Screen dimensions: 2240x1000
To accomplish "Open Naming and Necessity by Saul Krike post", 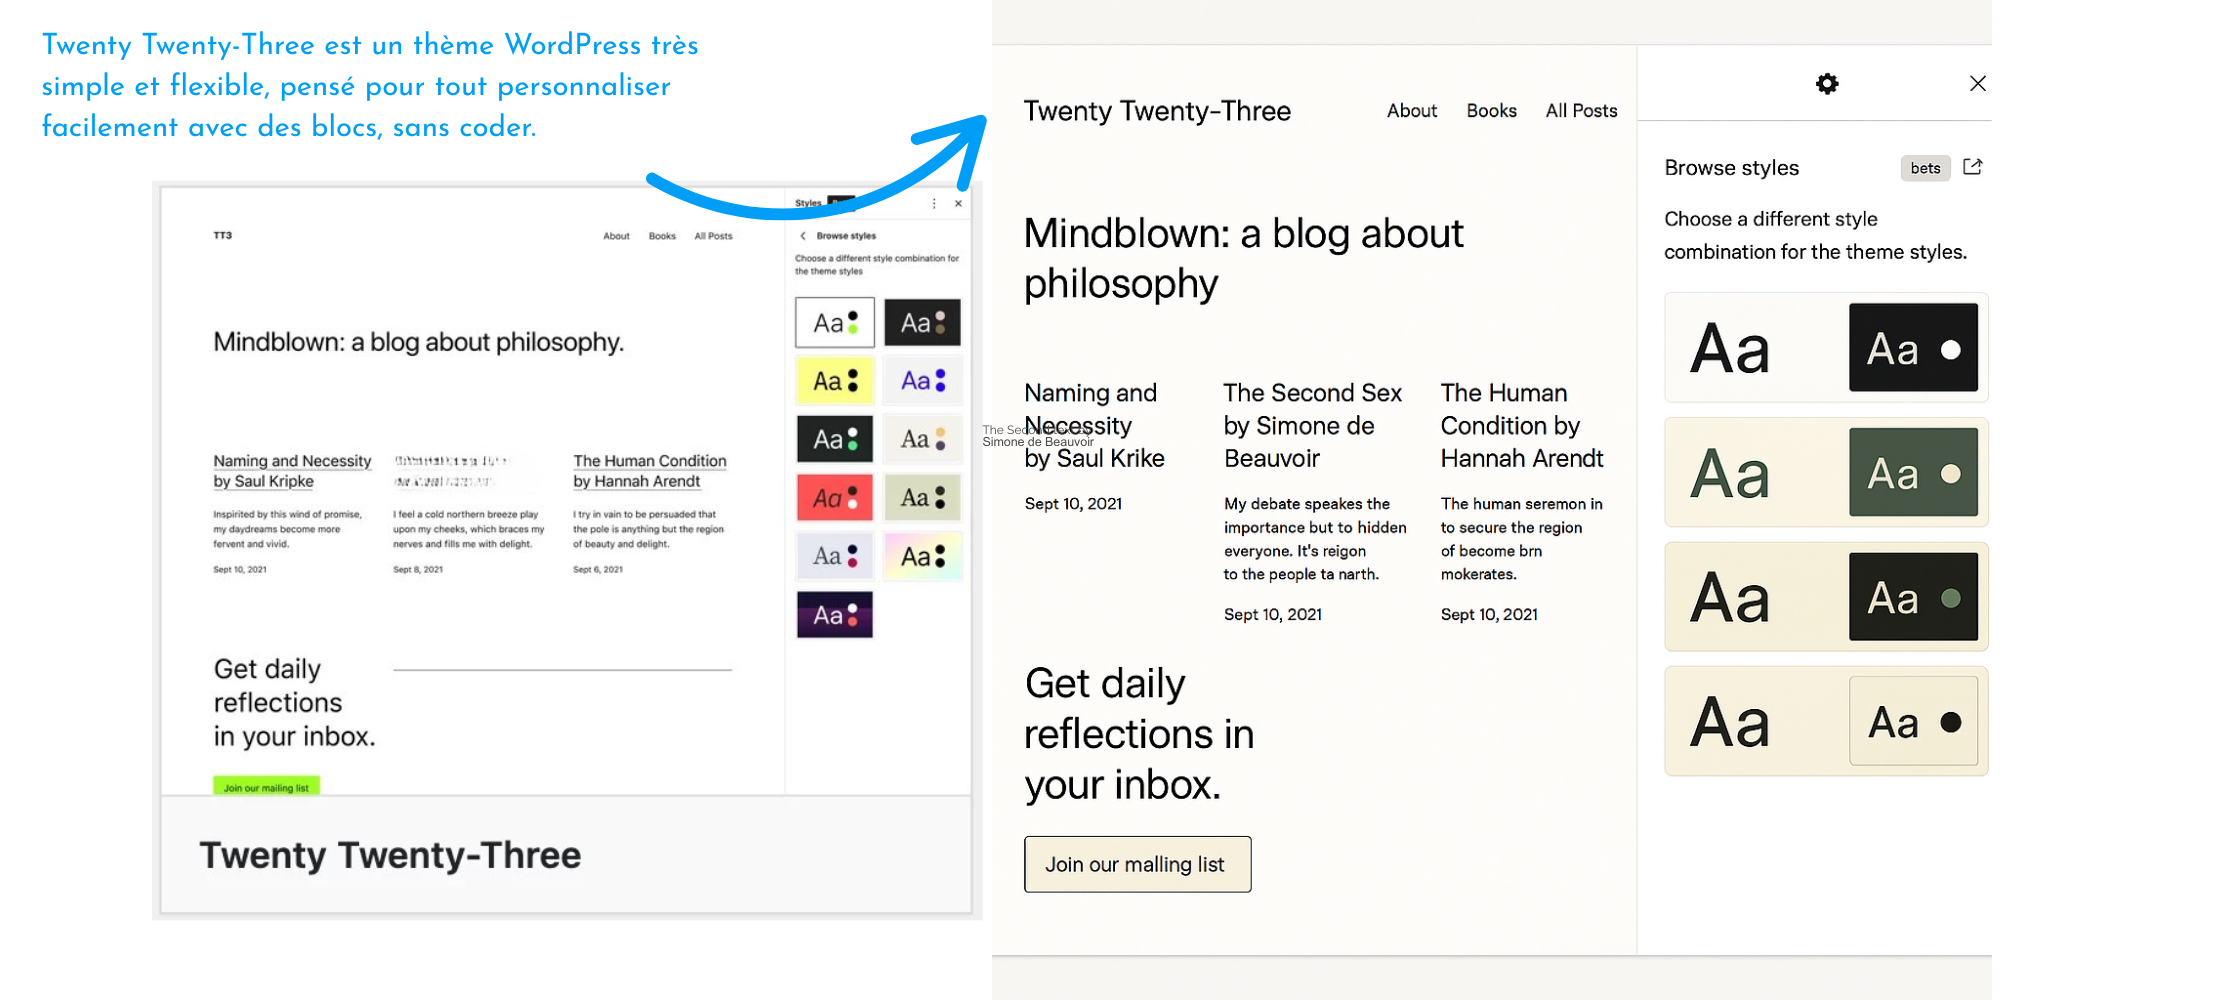I will click(1094, 425).
